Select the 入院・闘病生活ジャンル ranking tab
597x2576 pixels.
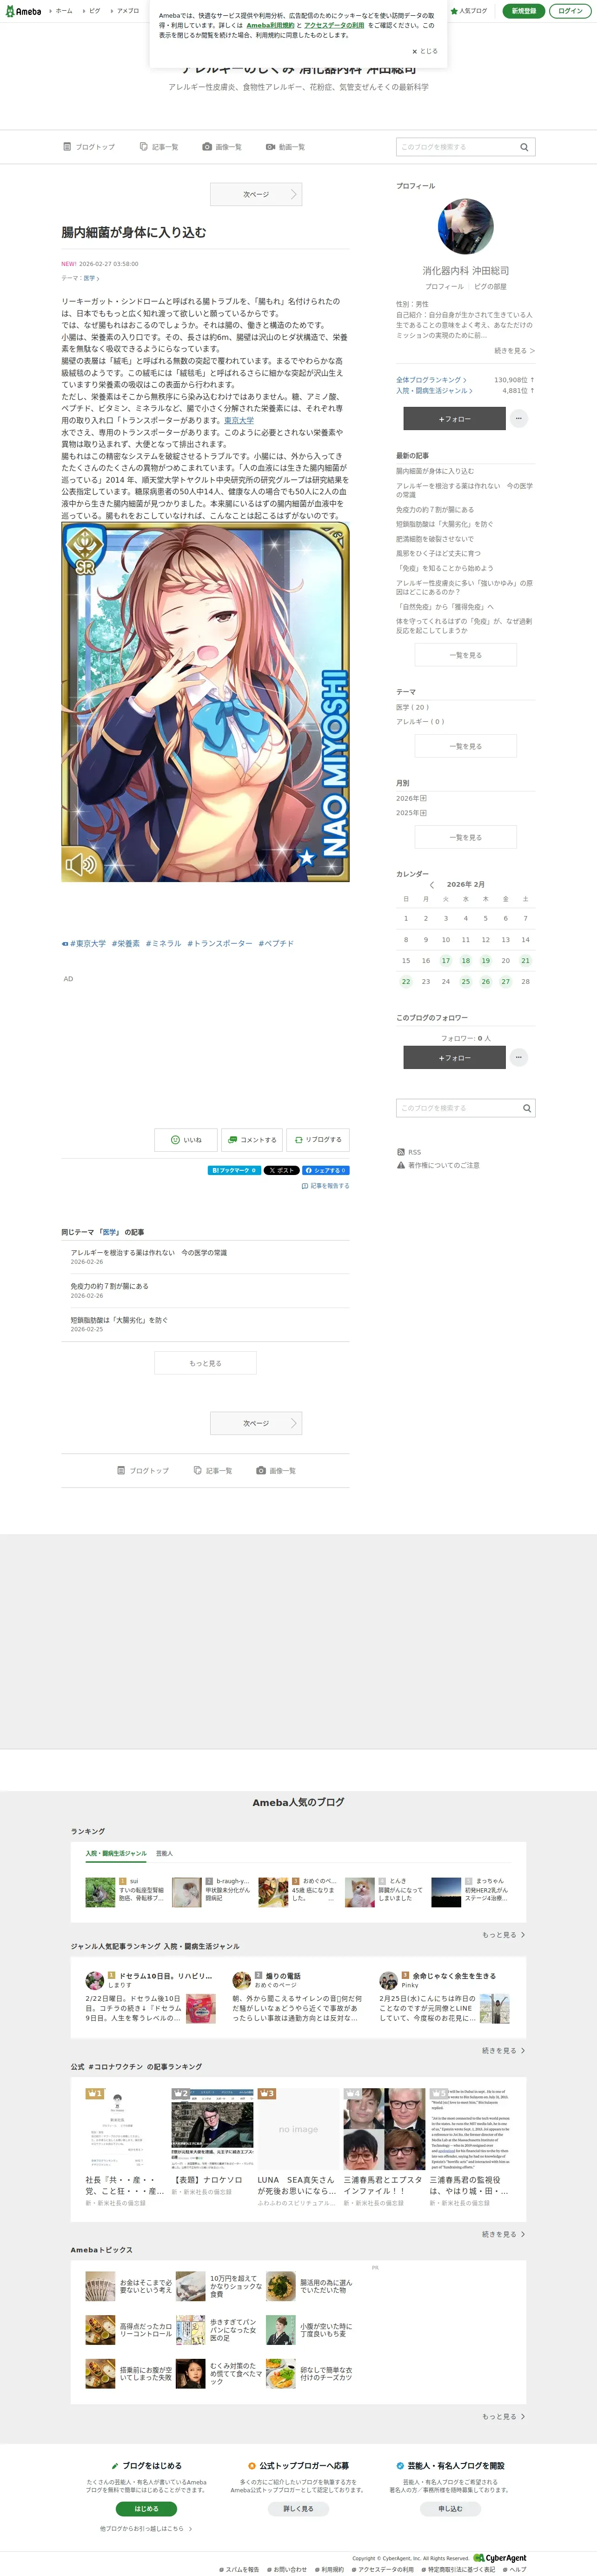(116, 1854)
